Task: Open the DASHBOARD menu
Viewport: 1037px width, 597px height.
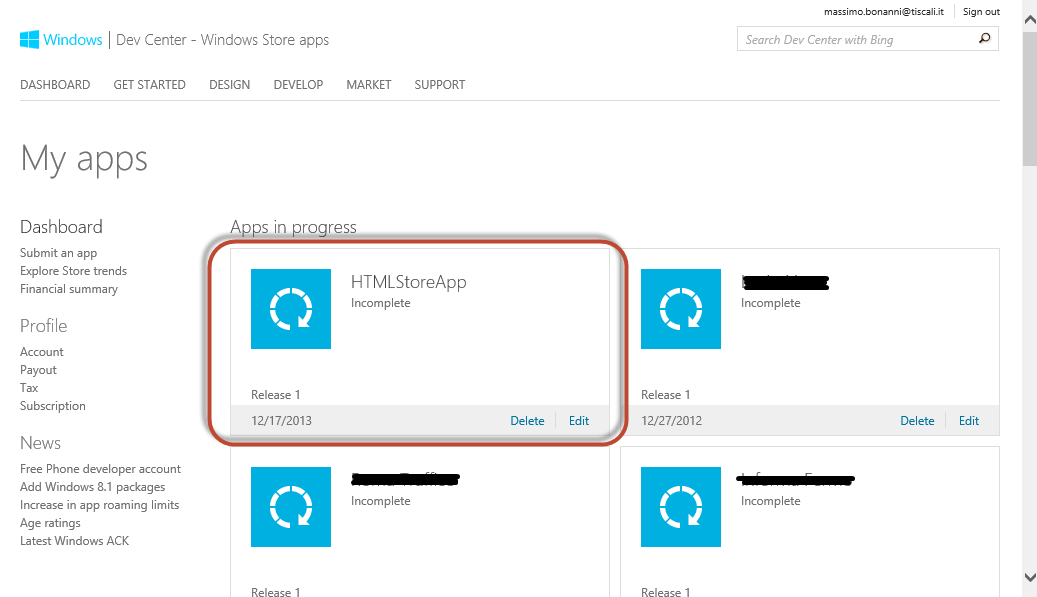Action: (55, 85)
